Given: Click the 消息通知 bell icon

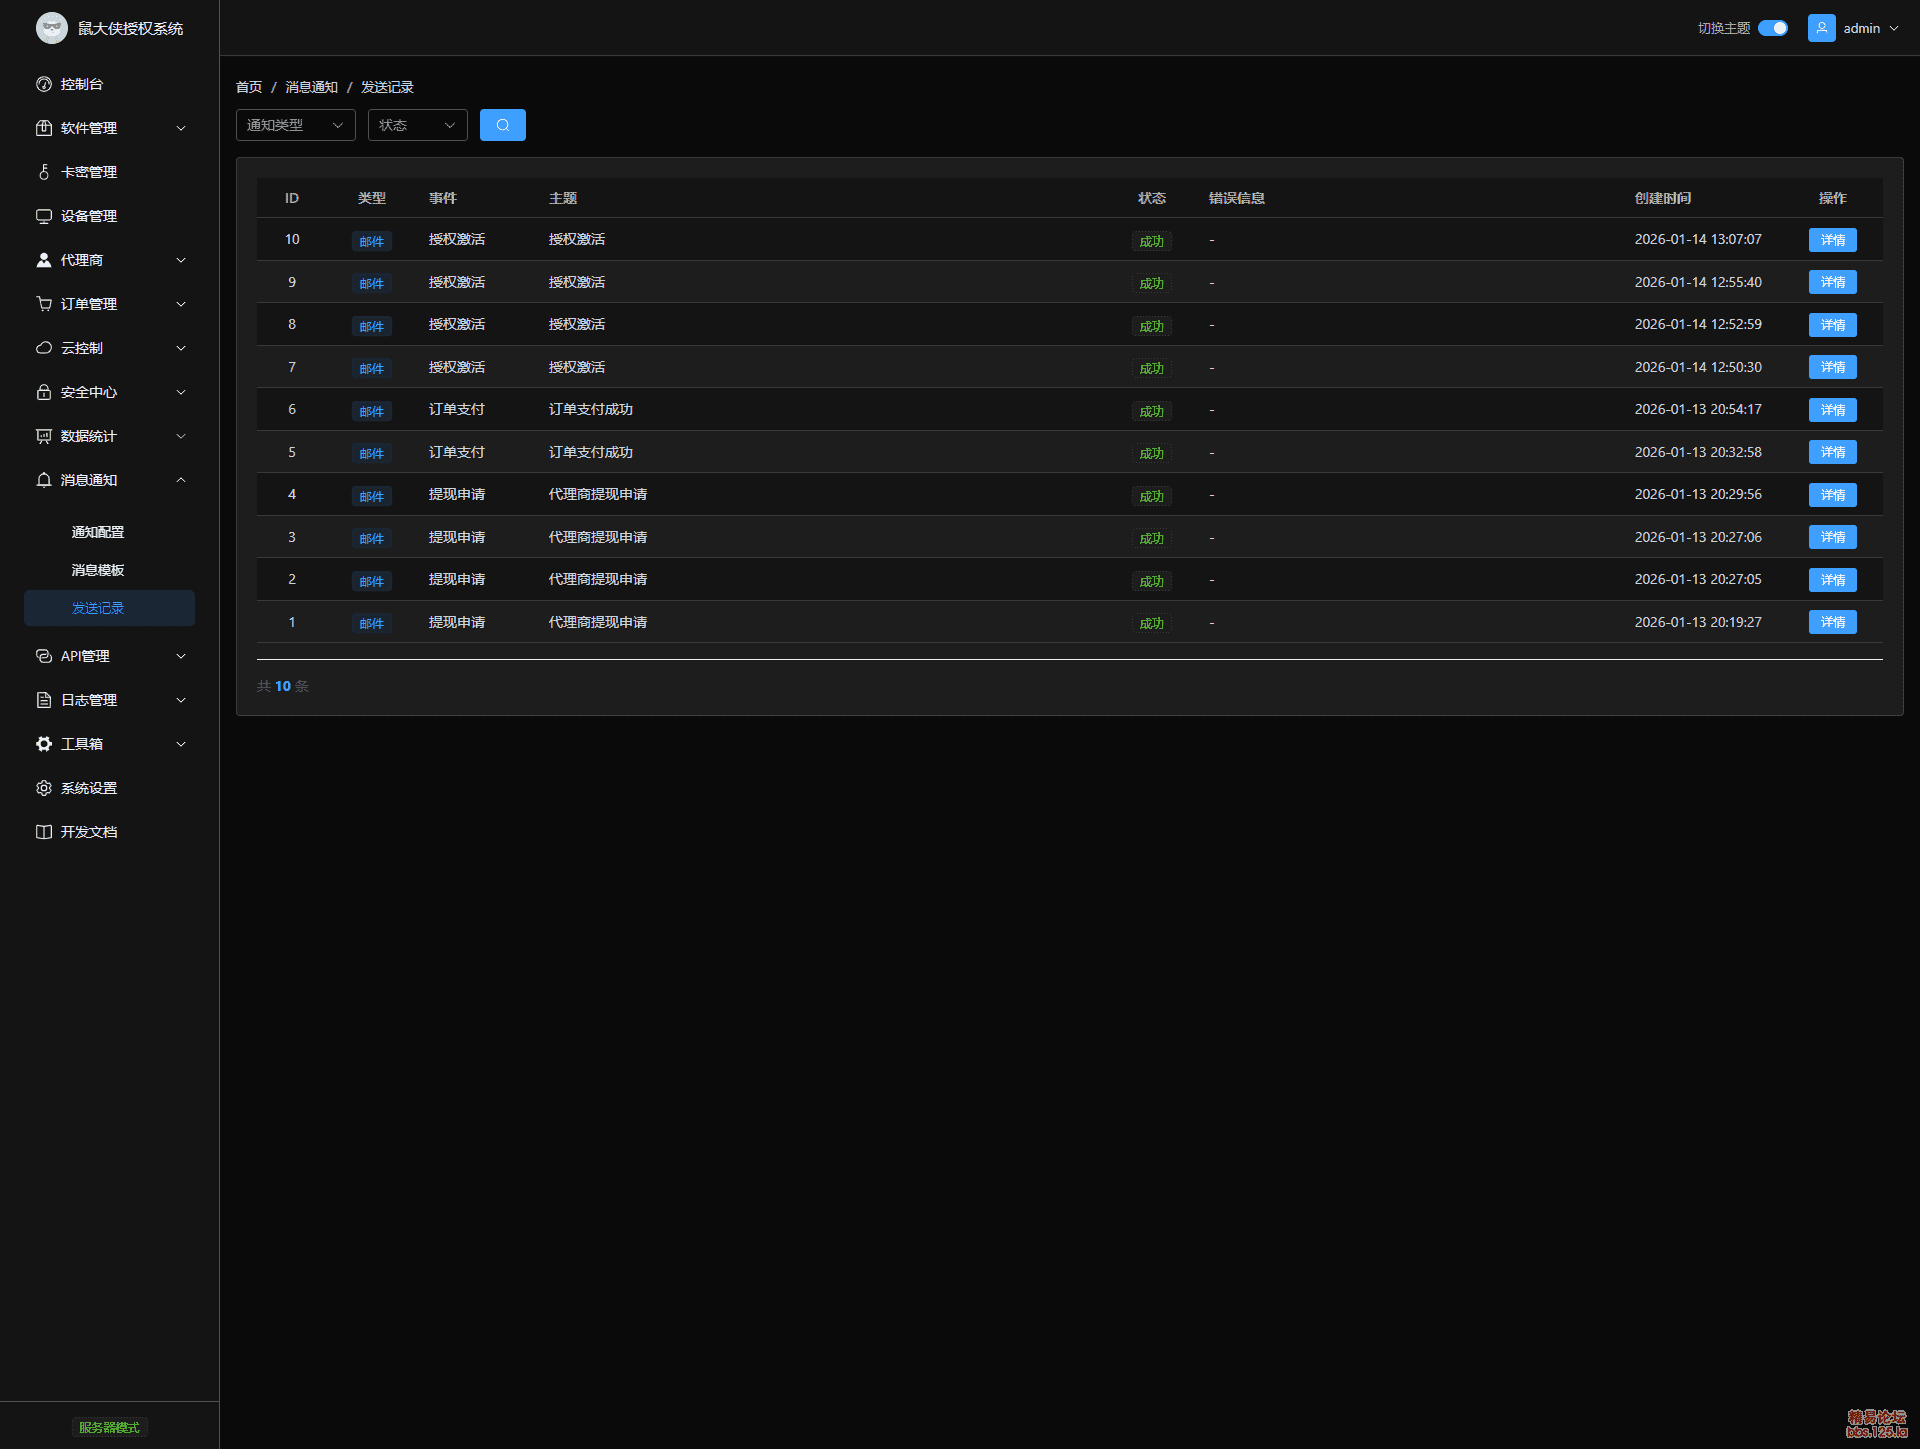Looking at the screenshot, I should tap(44, 480).
